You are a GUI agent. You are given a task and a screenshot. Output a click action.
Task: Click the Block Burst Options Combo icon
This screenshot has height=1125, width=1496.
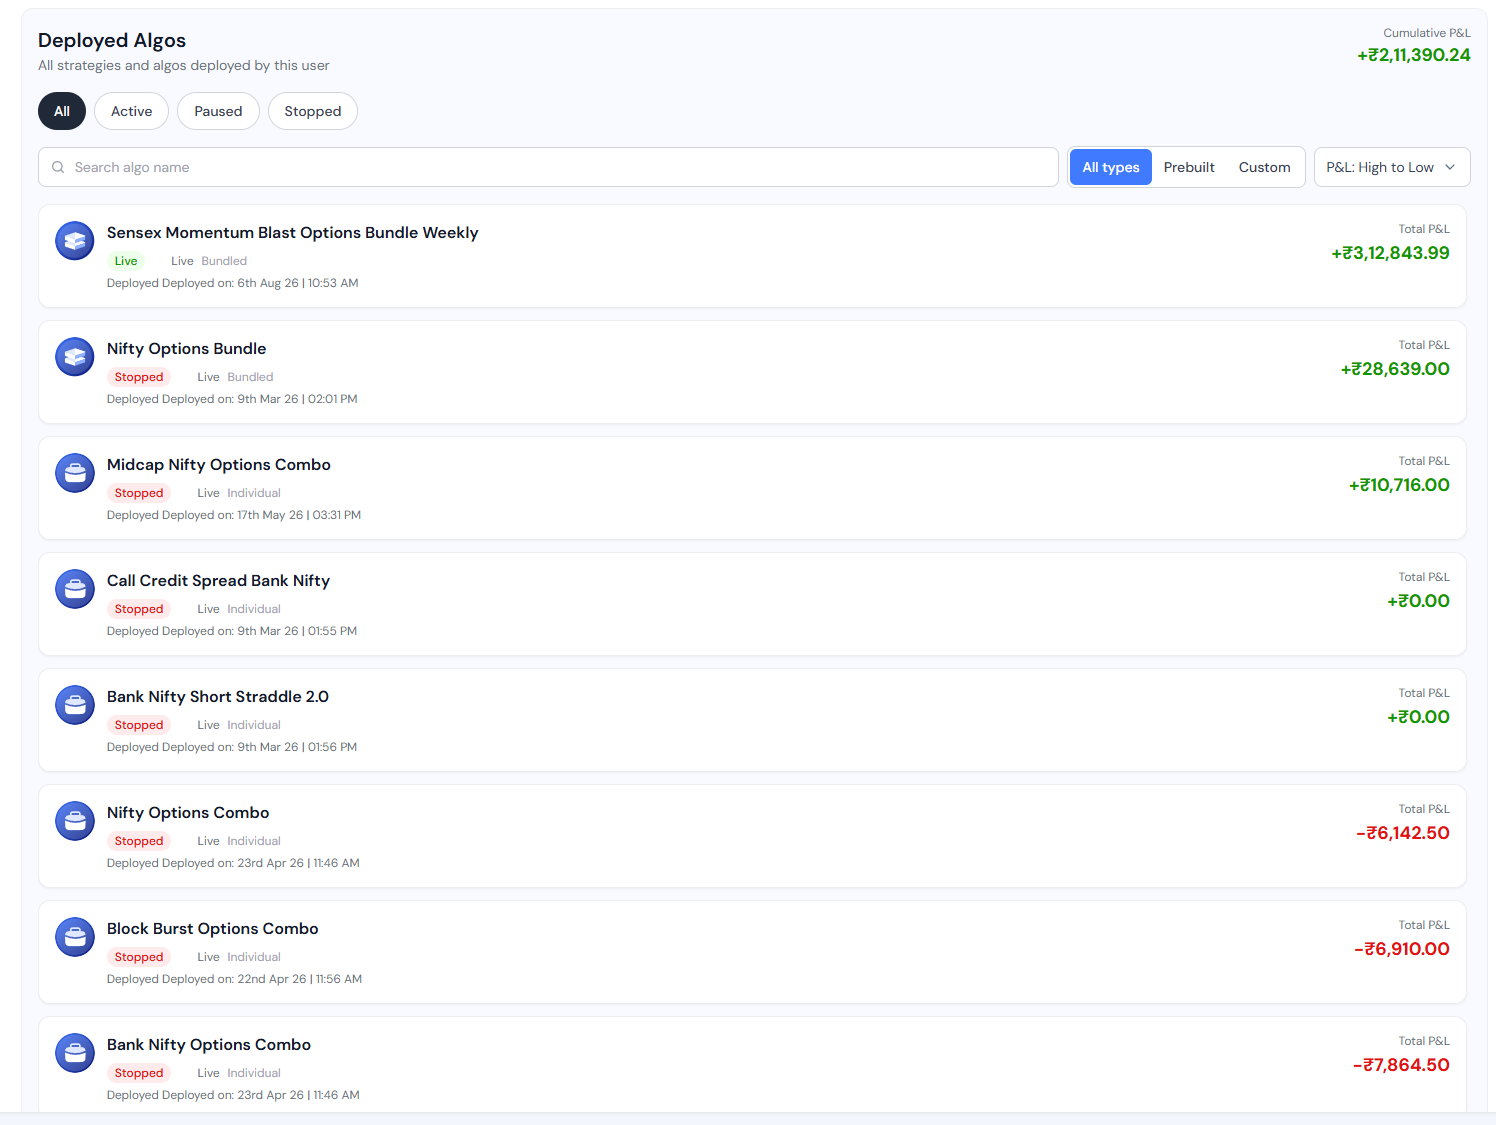(x=75, y=937)
